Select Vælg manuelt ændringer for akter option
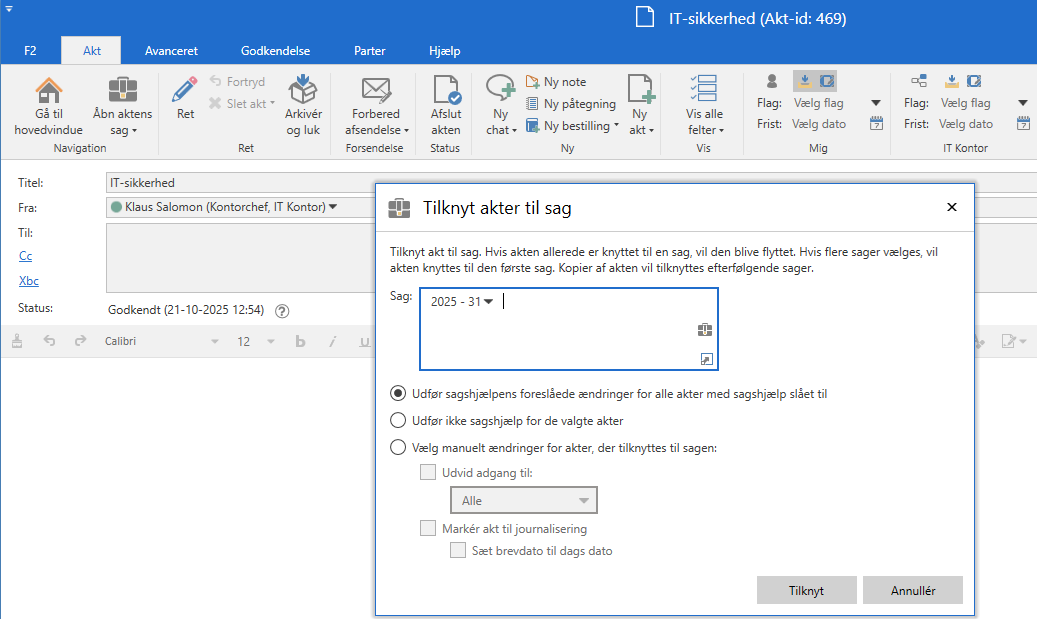The image size is (1037, 619). pos(398,448)
